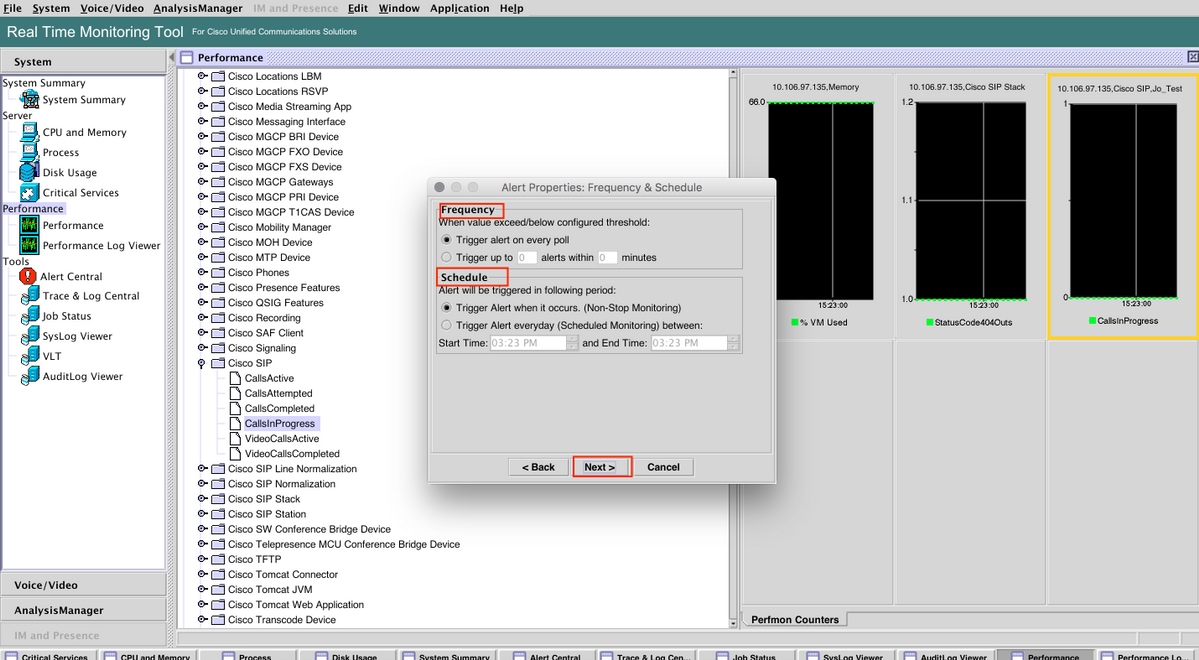
Task: Click the Cisco Recording folder icon
Action: [218, 317]
